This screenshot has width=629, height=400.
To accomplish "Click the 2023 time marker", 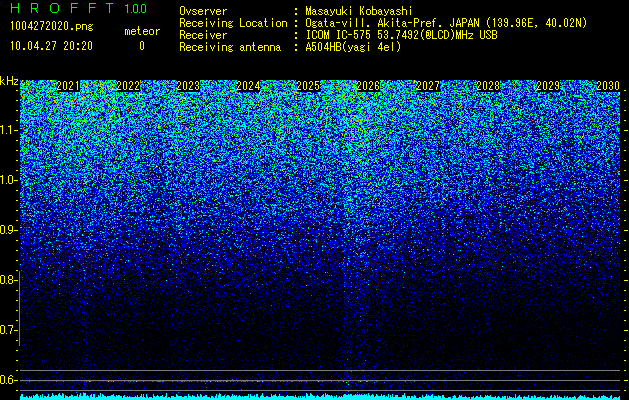I will click(188, 86).
